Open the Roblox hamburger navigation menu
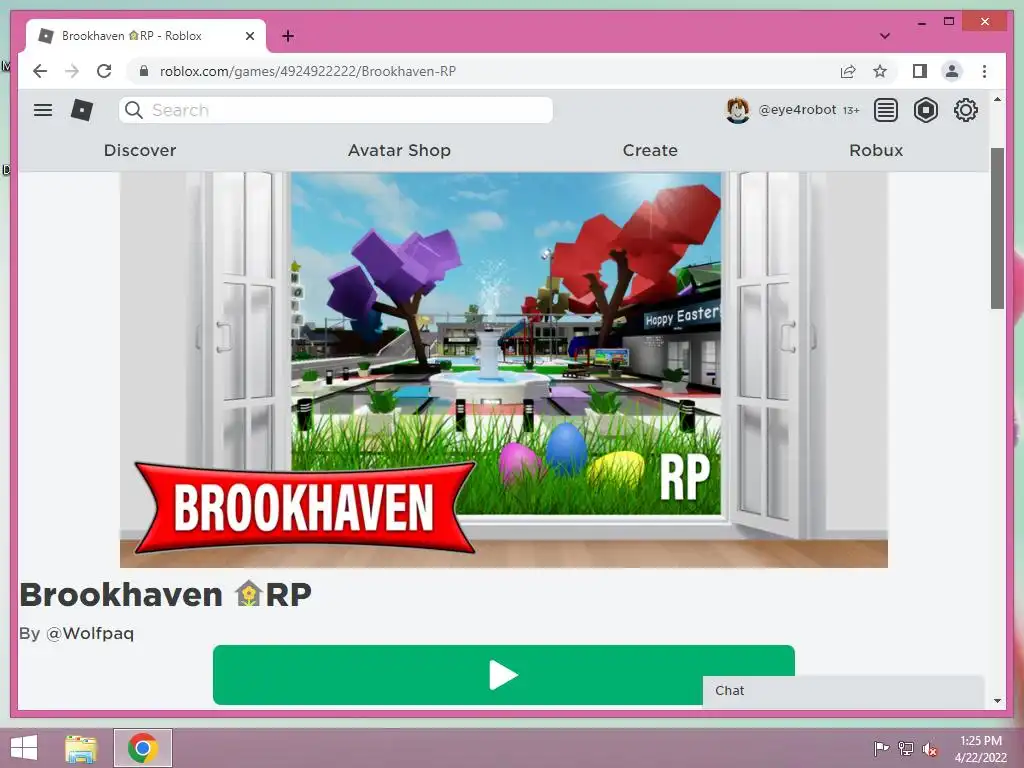Screen dimensions: 1024x768 click(x=43, y=110)
